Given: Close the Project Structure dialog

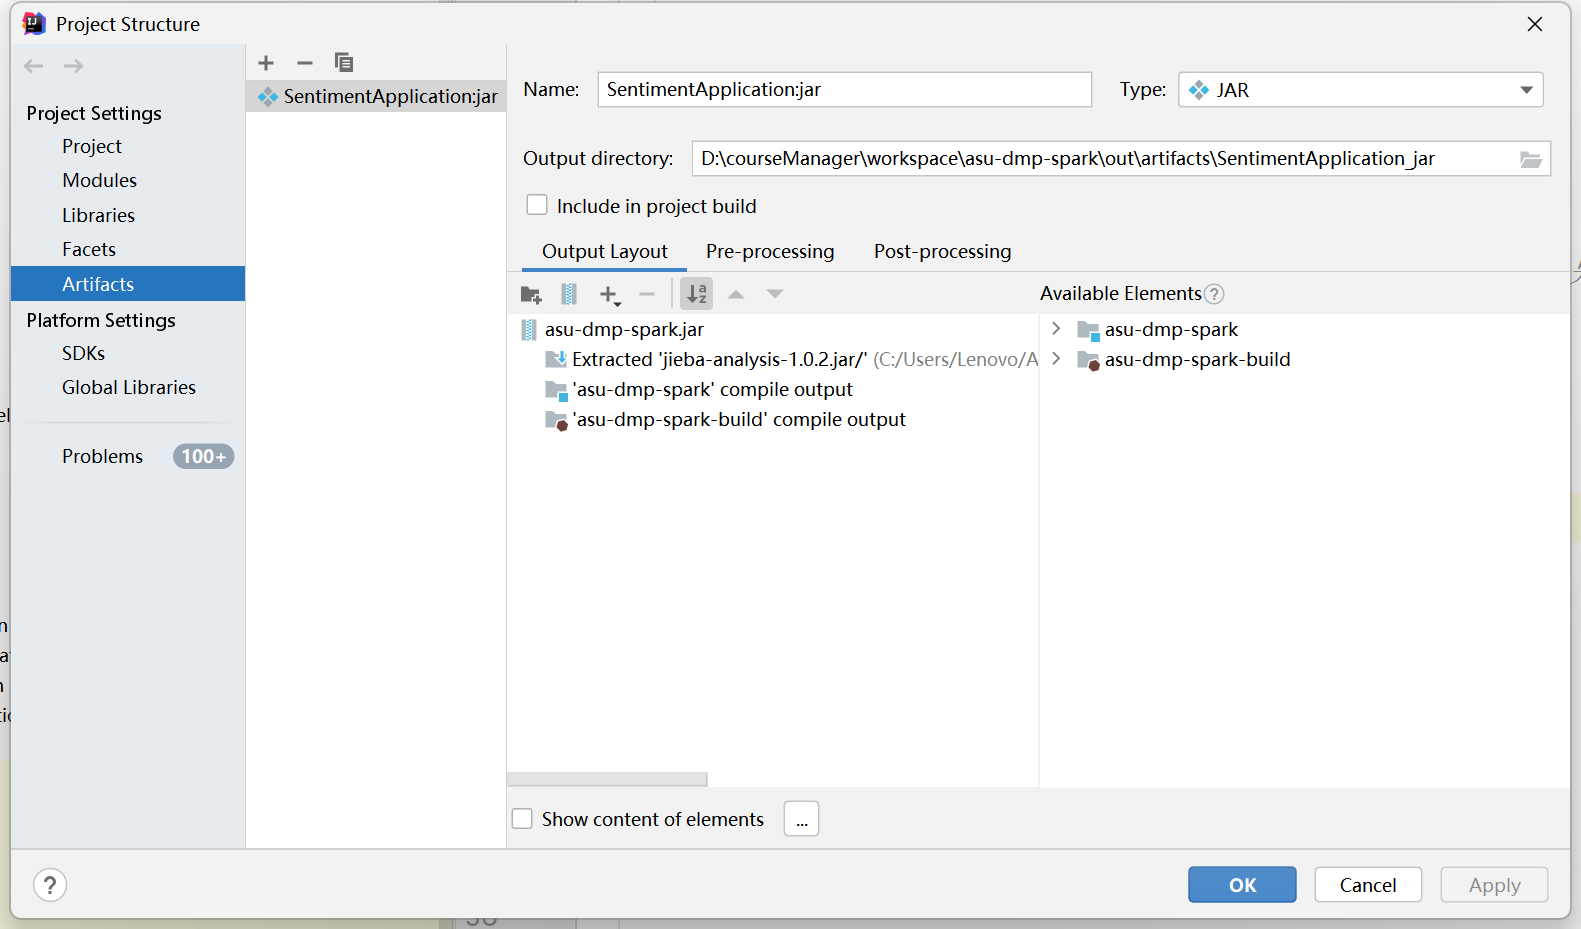Looking at the screenshot, I should 1535,24.
